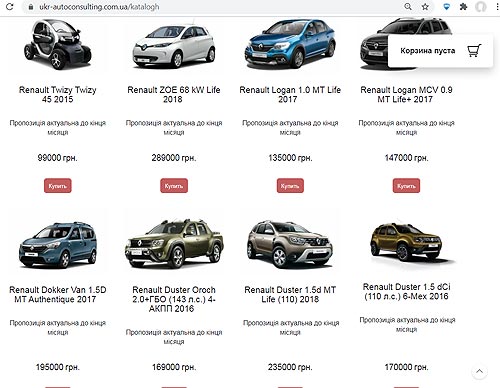Buy the Renault ZOE 68 kW Life
This screenshot has width=500, height=388.
pos(174,186)
